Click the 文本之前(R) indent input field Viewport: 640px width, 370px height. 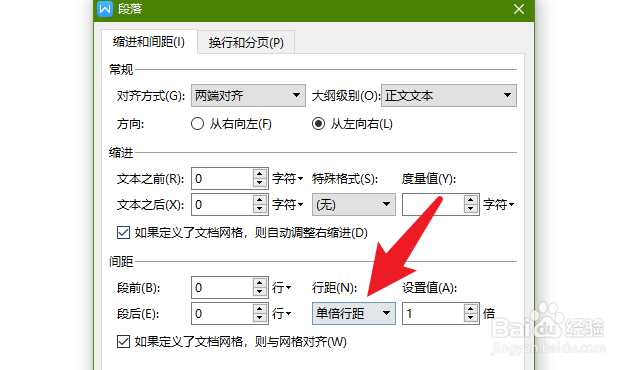click(x=222, y=178)
